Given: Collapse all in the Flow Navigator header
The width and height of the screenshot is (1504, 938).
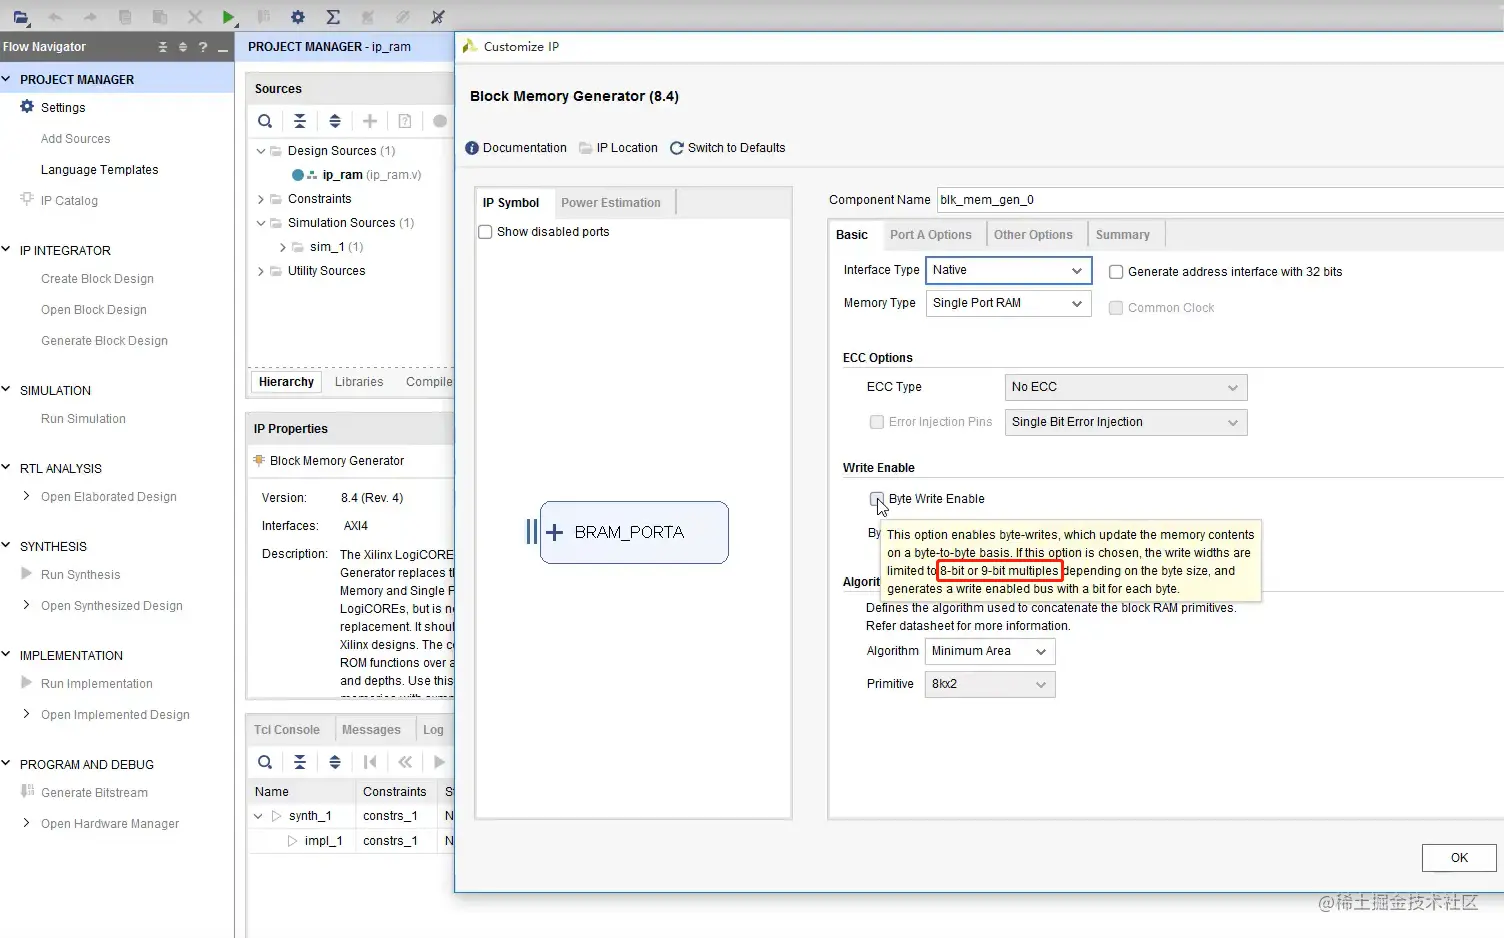Looking at the screenshot, I should 163,47.
